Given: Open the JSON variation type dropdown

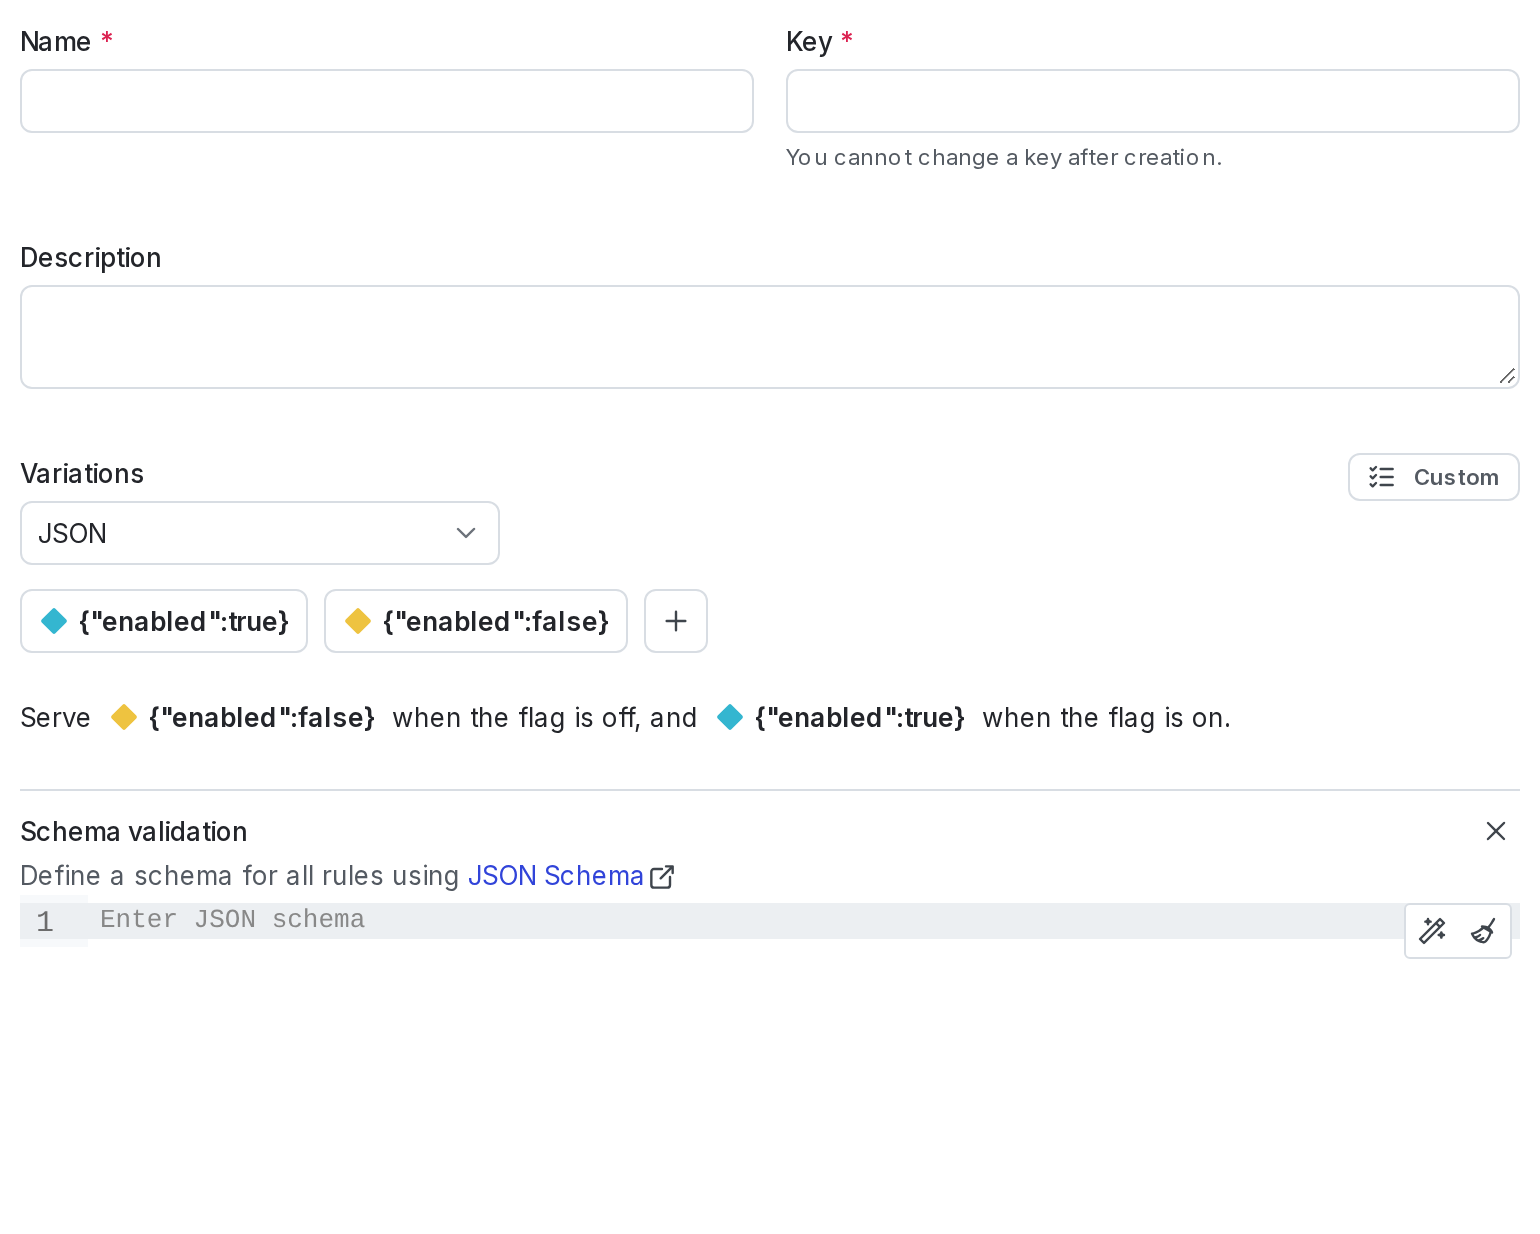Looking at the screenshot, I should [259, 533].
